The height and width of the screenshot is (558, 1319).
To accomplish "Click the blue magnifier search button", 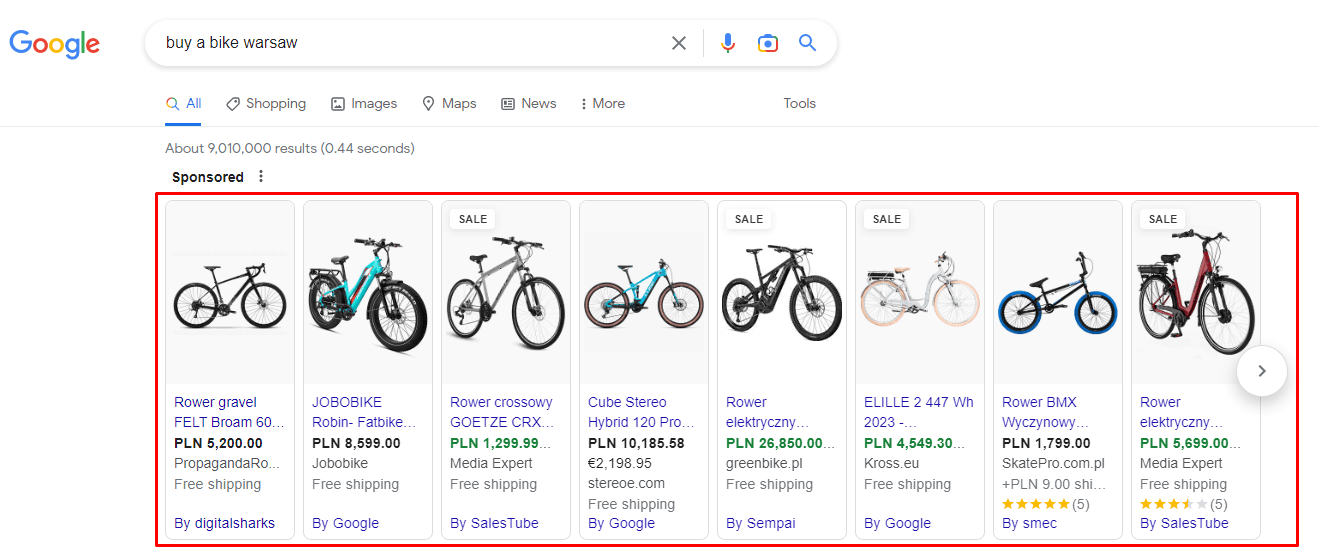I will coord(807,43).
